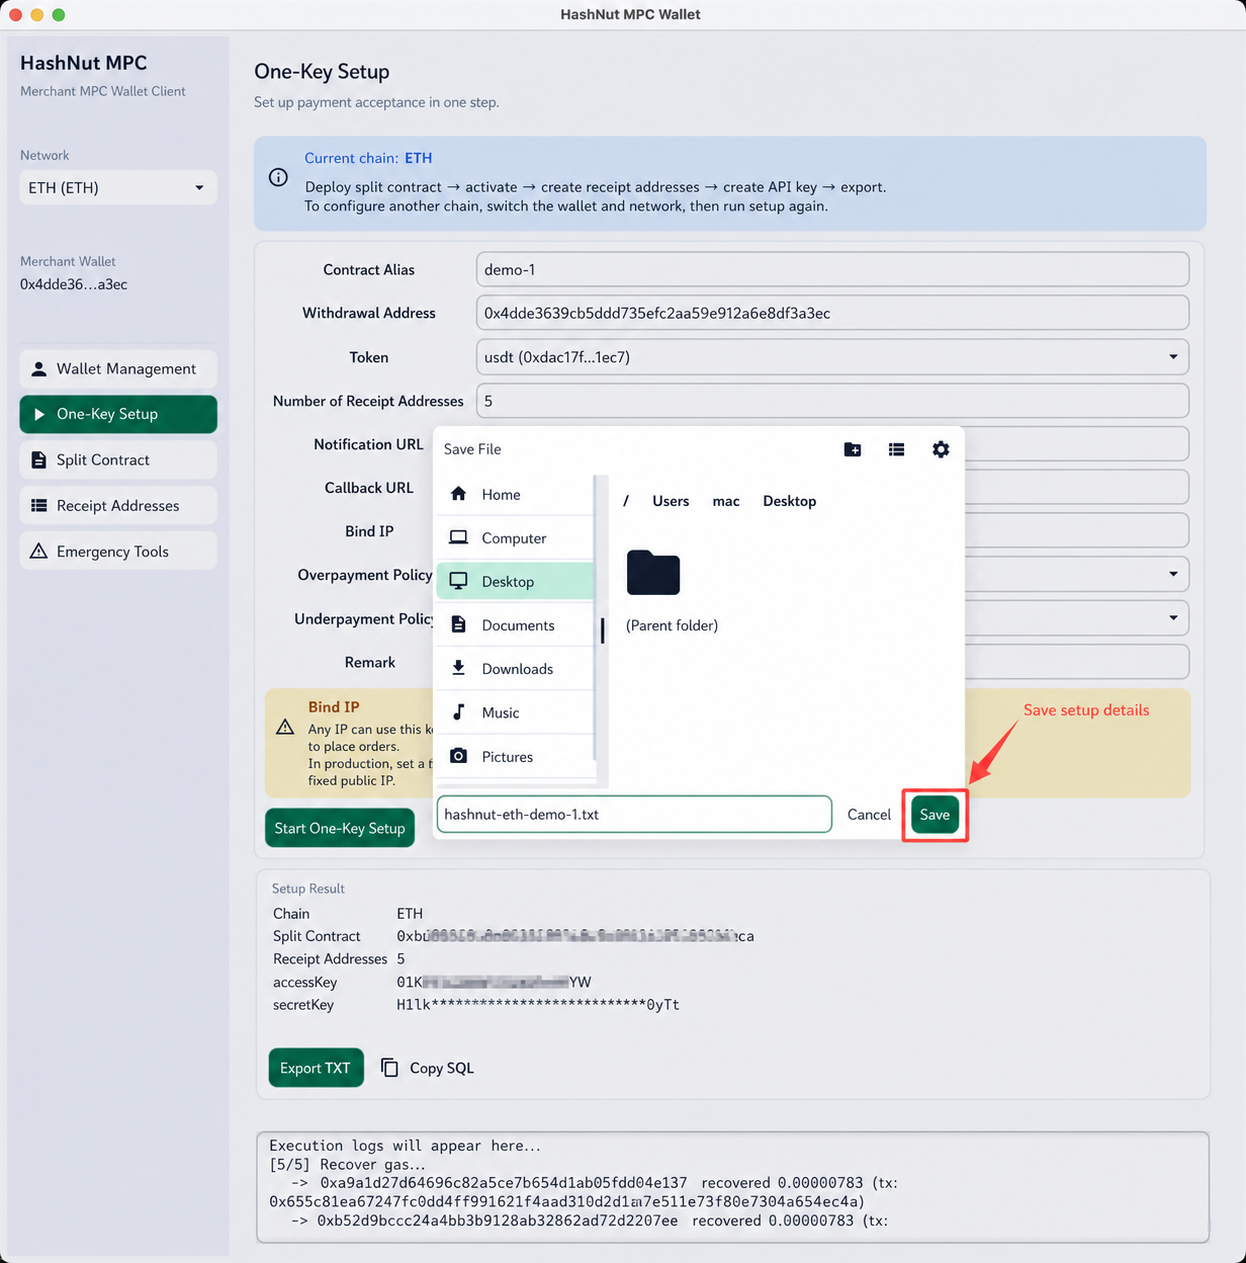Click mac in the path breadcrumb

tap(726, 501)
